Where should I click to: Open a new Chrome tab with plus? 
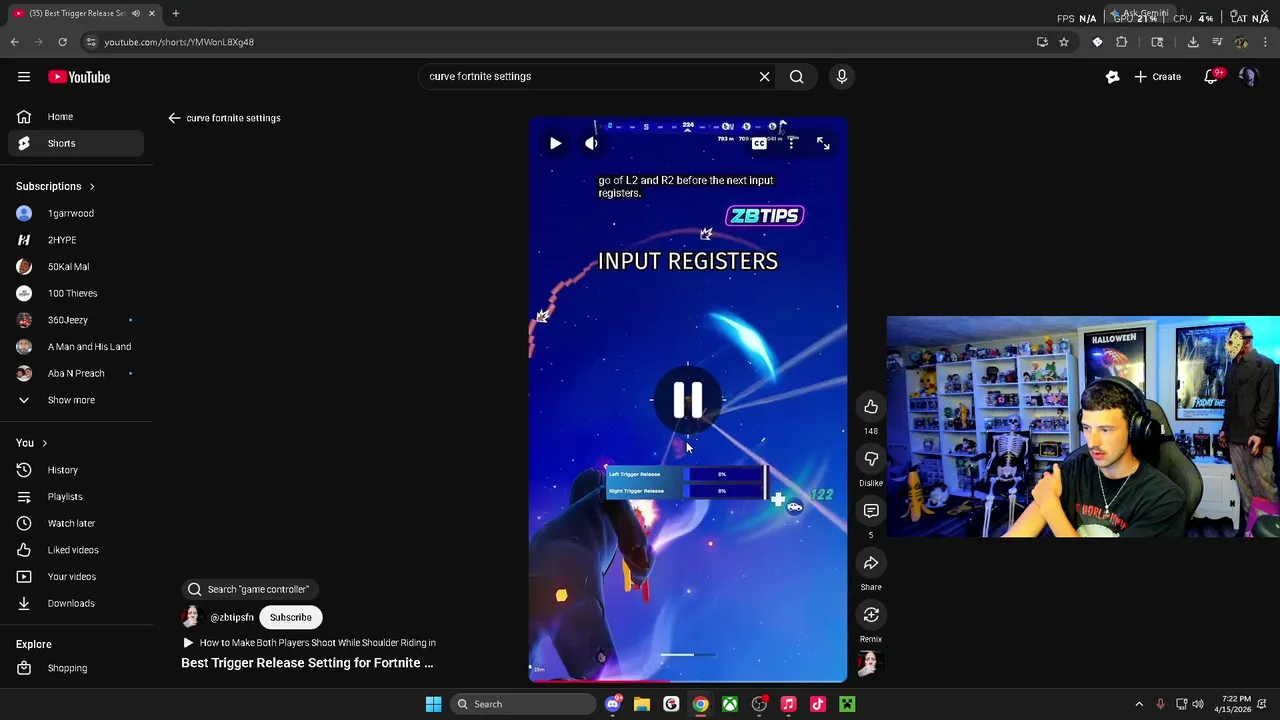click(x=175, y=13)
